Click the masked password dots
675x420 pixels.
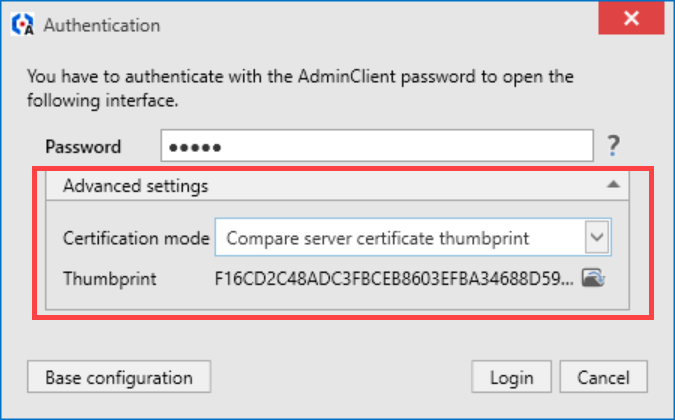pyautogui.click(x=195, y=148)
